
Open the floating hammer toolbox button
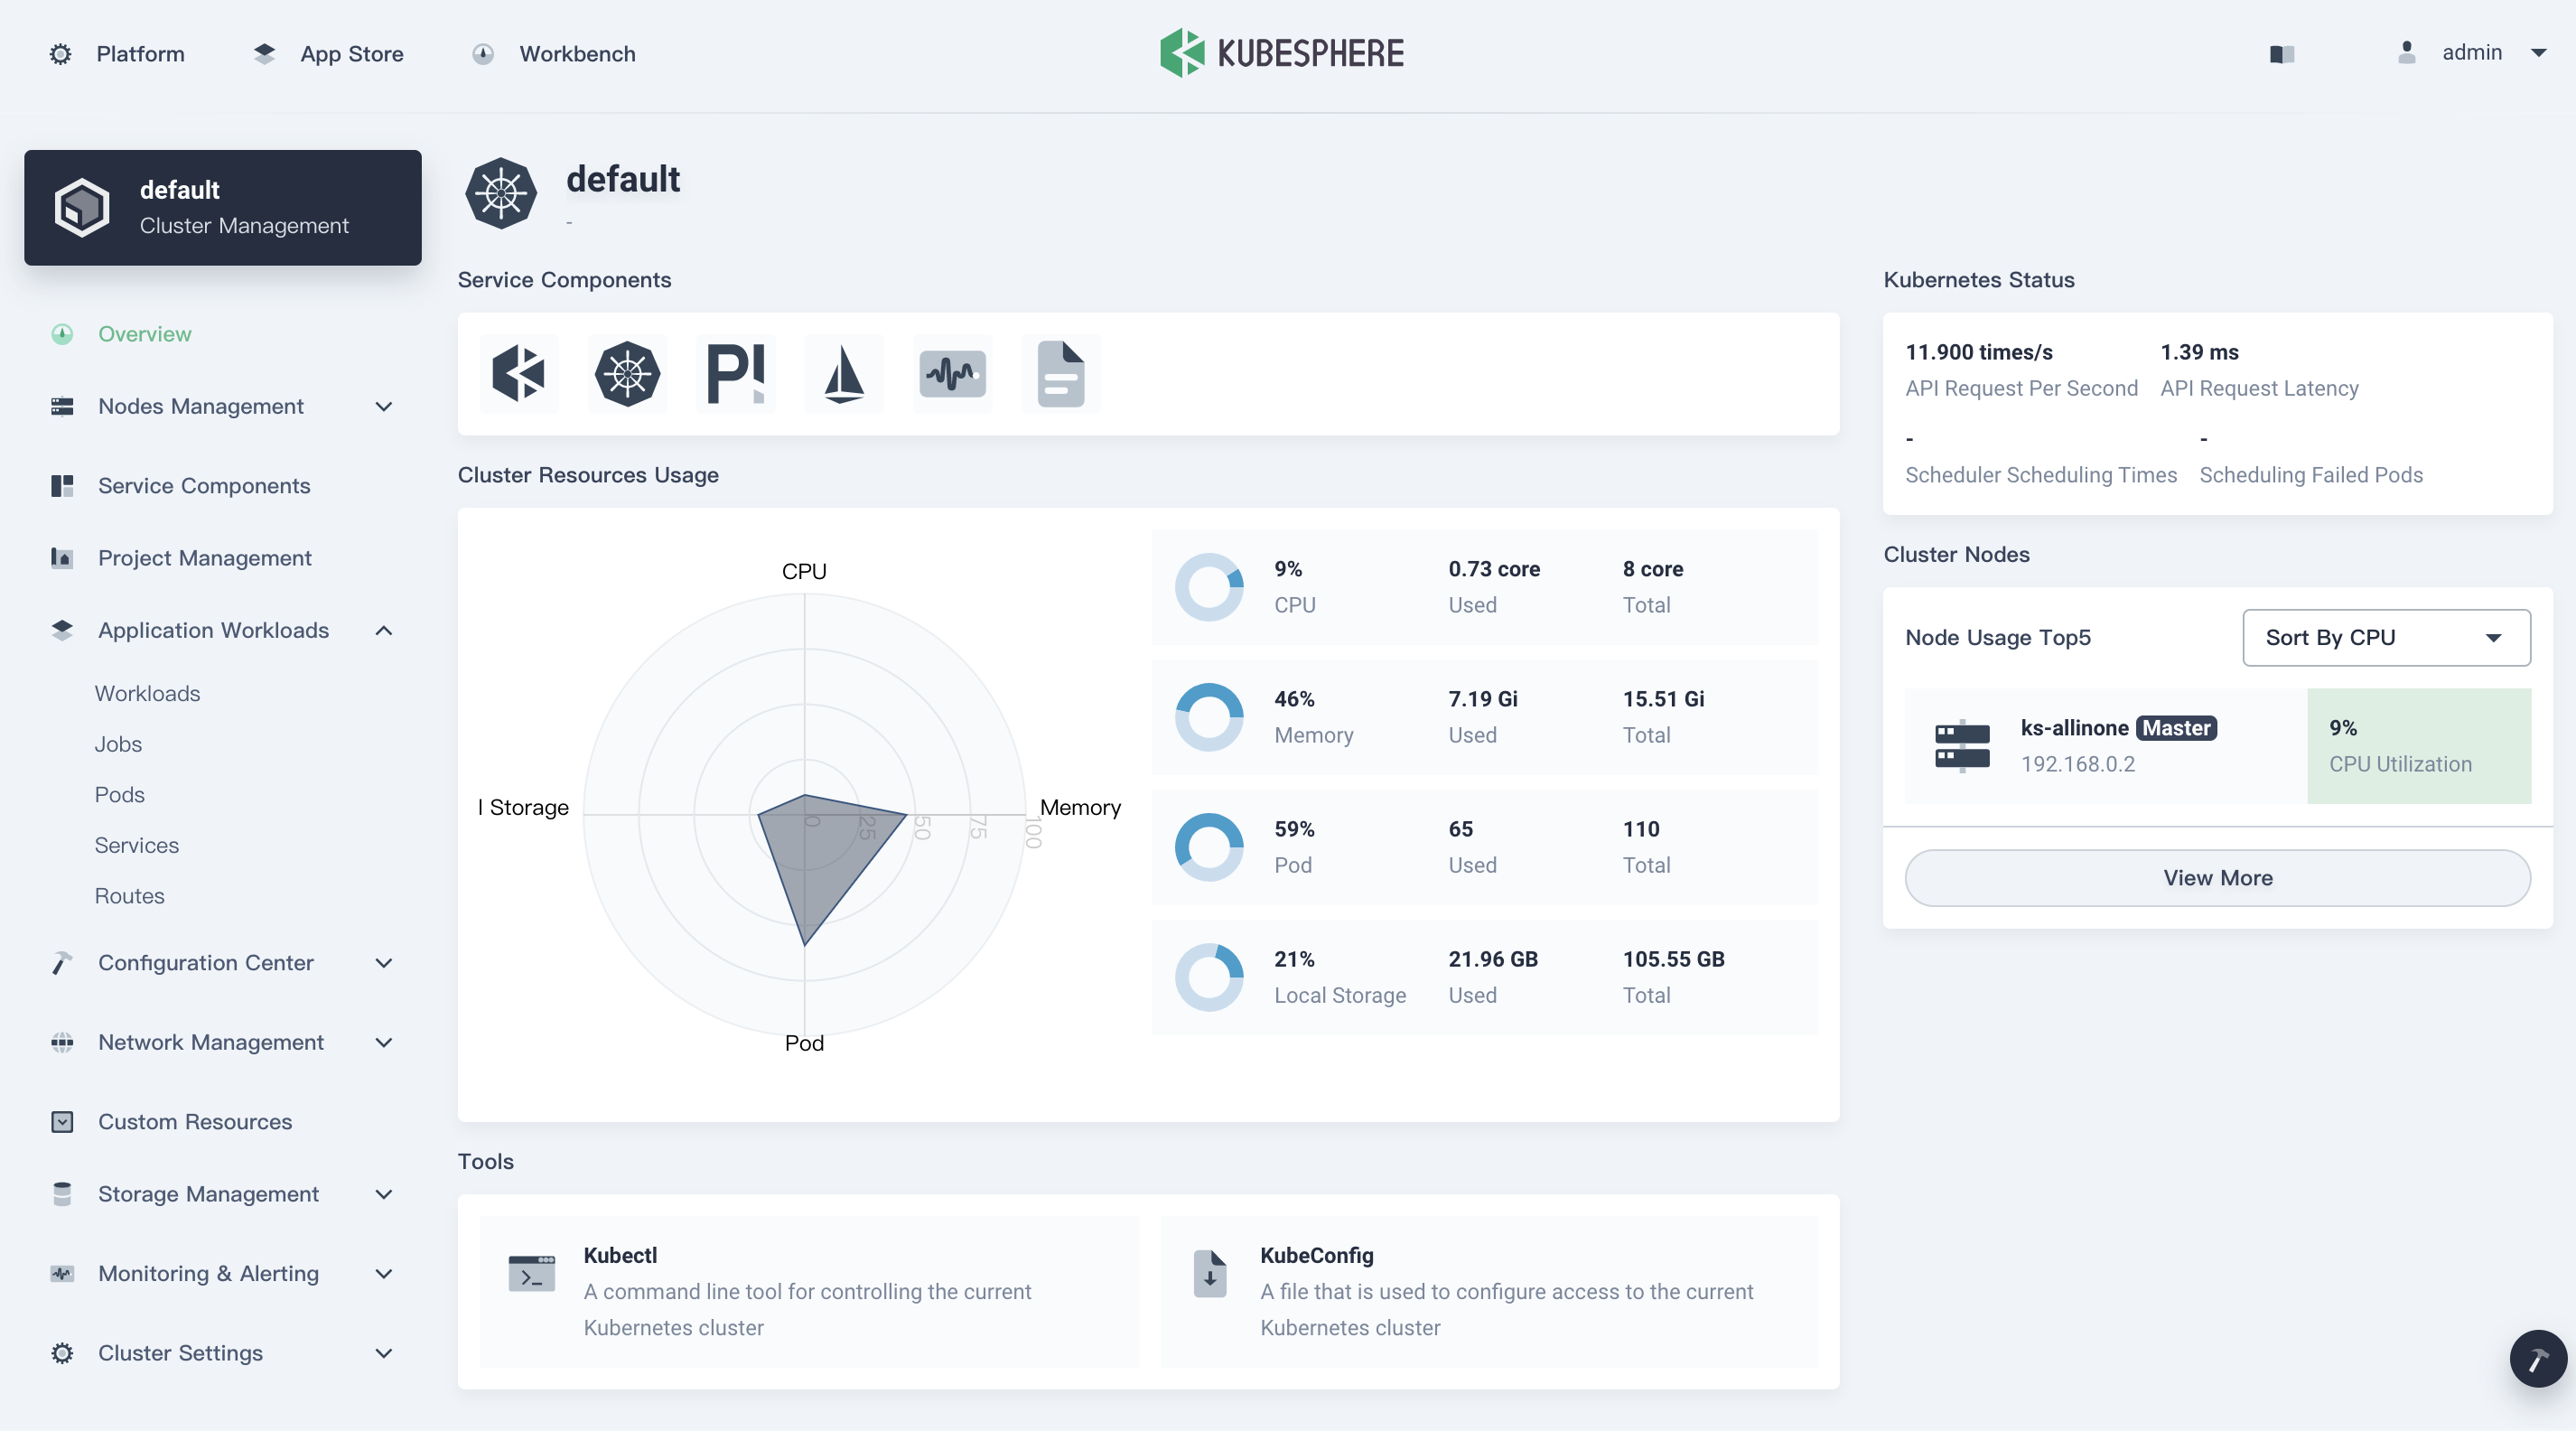tap(2537, 1358)
